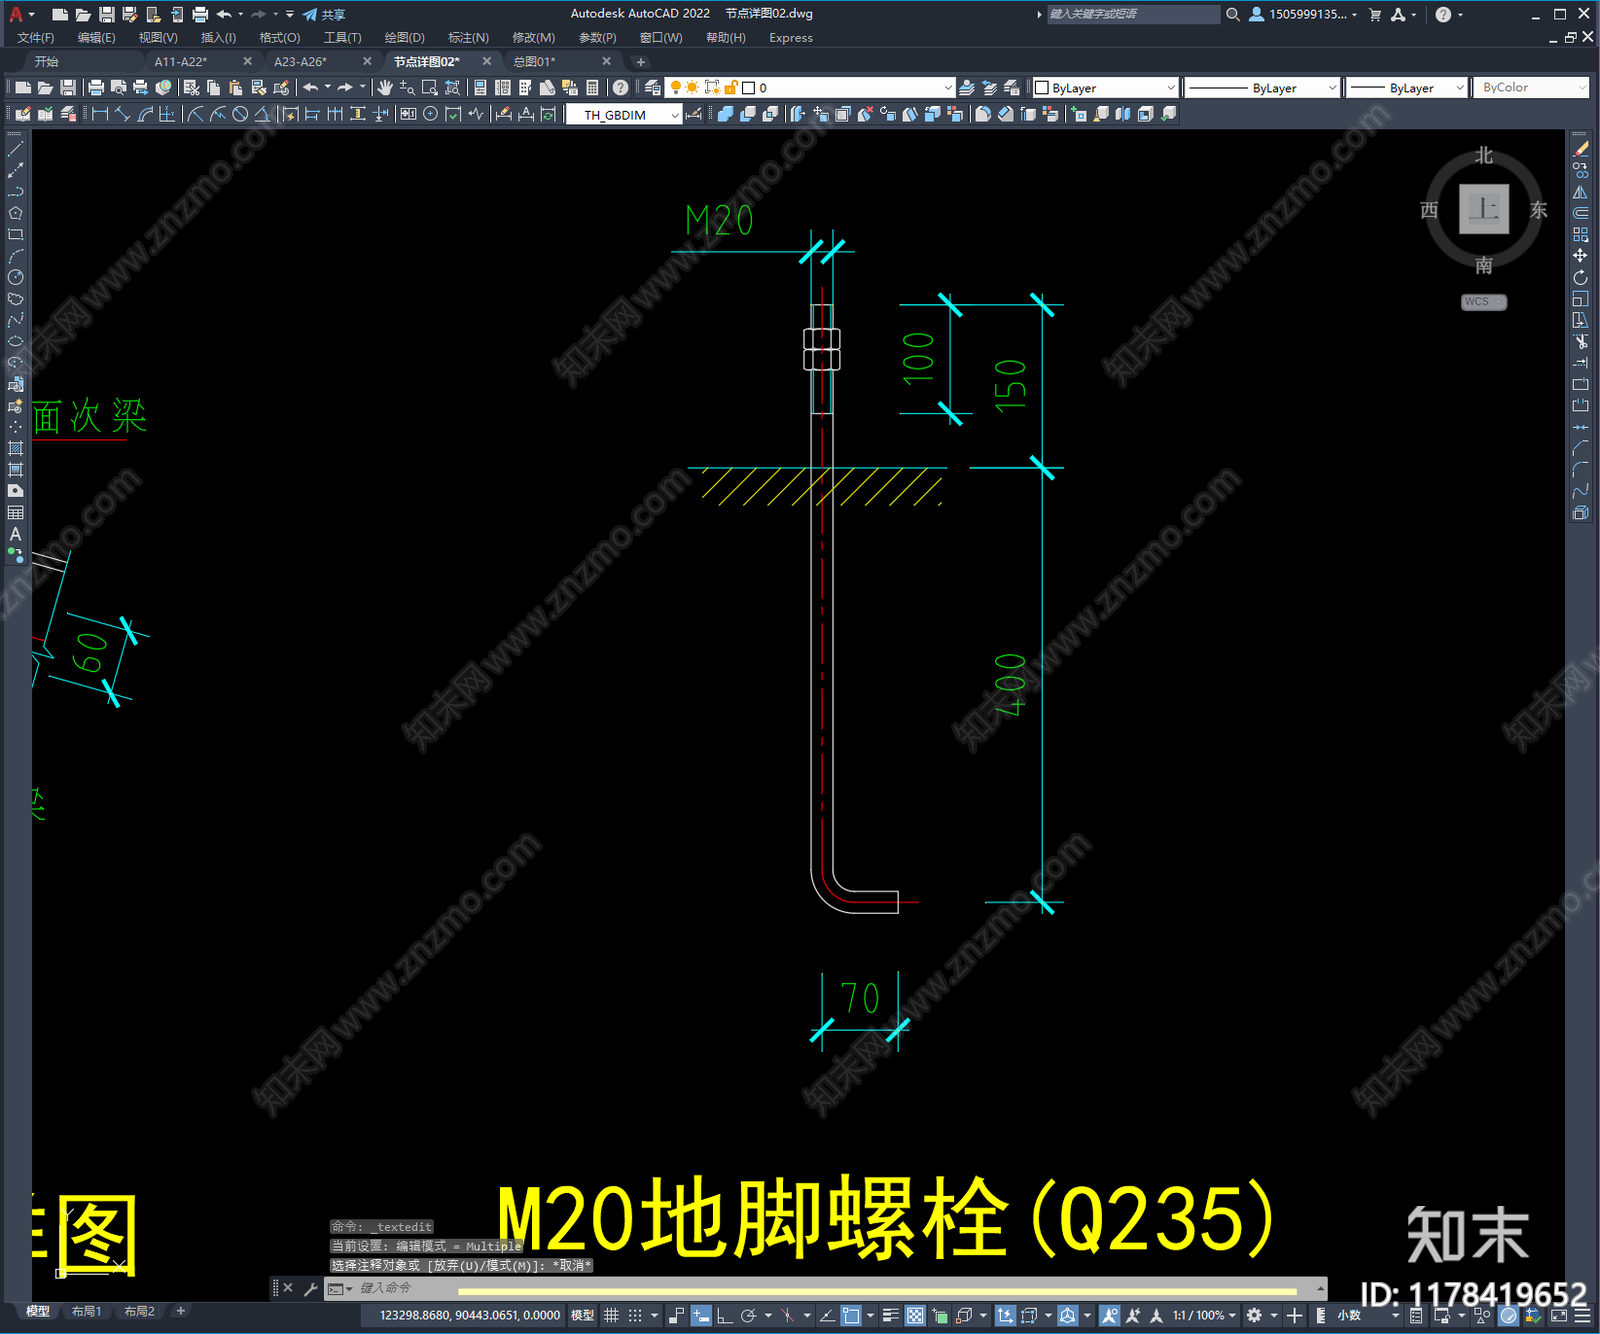Click the Quick Calculator toolbar icon
Screen dimensions: 1600x1334
pyautogui.click(x=592, y=88)
